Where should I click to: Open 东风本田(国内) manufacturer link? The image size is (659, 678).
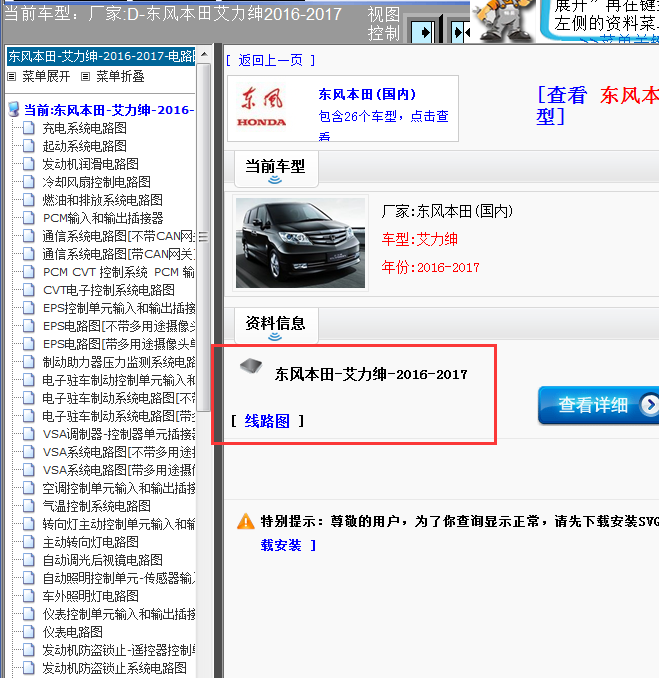point(367,94)
